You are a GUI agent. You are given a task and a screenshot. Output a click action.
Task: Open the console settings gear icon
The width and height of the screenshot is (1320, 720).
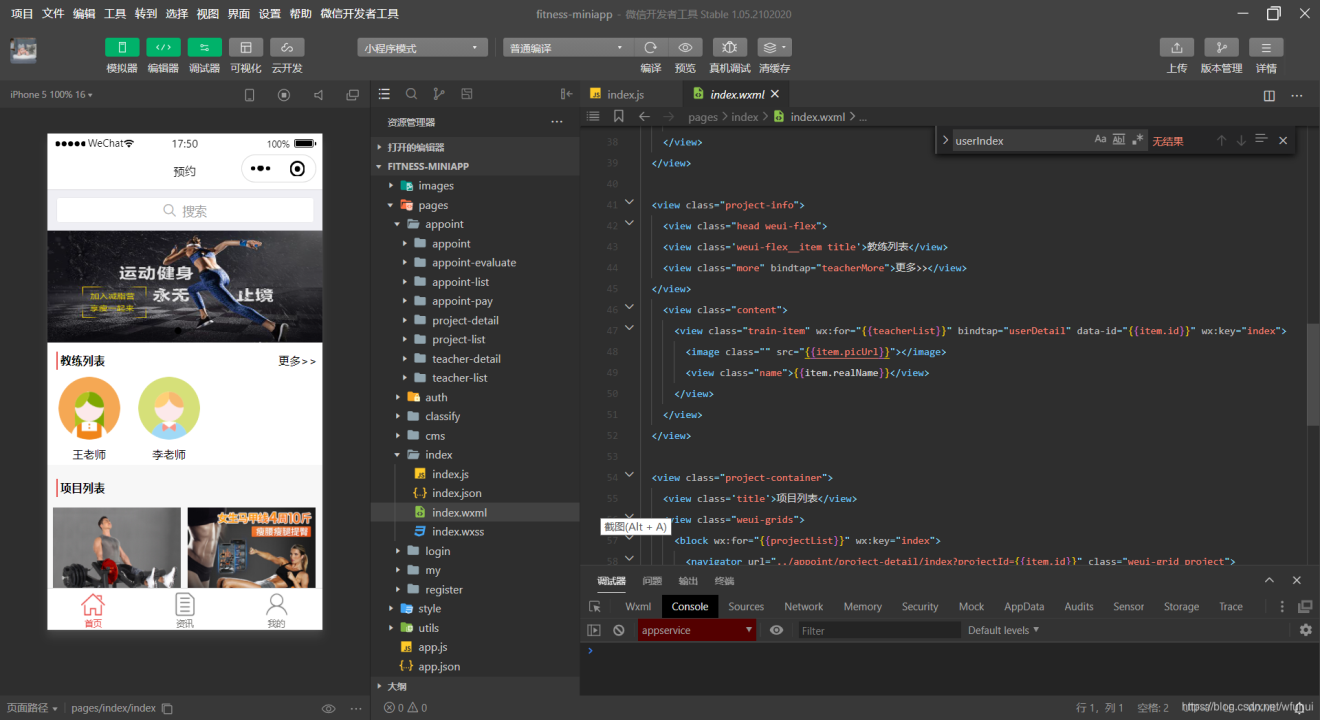coord(1305,630)
